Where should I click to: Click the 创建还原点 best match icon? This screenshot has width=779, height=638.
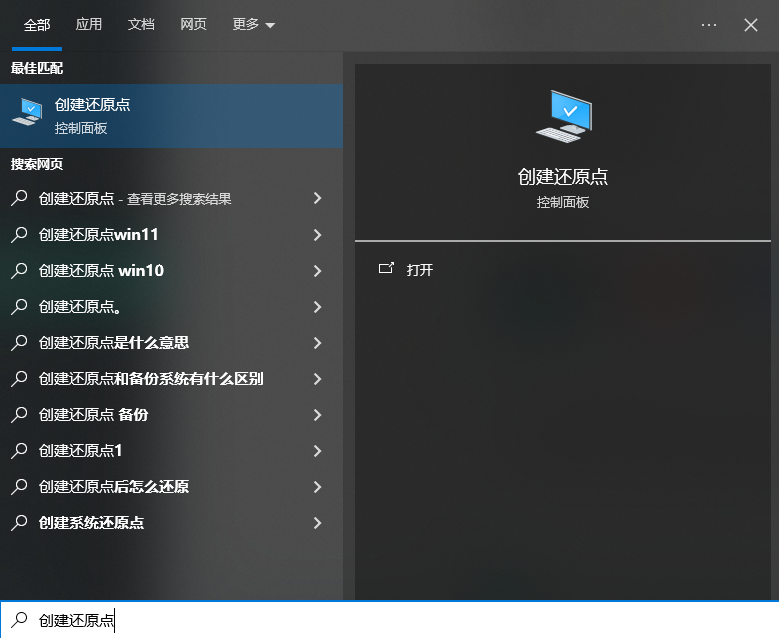coord(27,113)
